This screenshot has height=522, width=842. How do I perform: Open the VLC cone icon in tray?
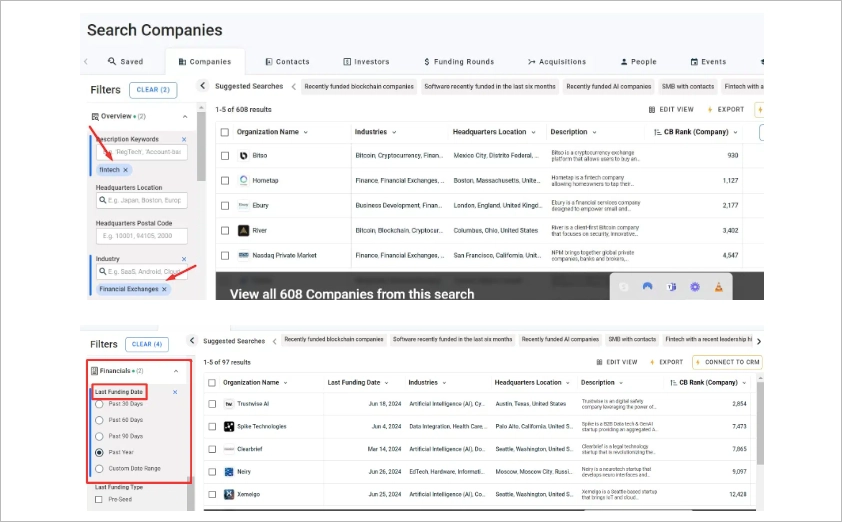(x=719, y=287)
